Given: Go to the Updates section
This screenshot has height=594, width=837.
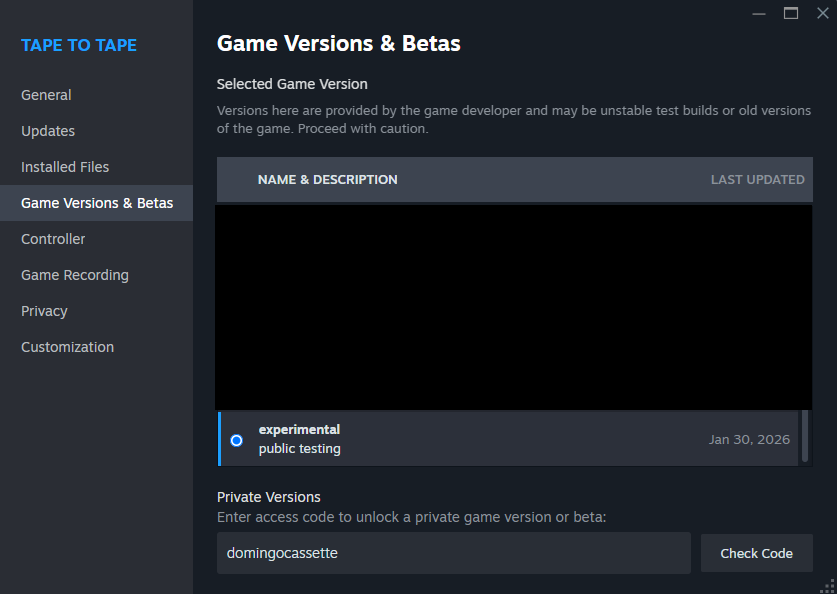Looking at the screenshot, I should click(x=48, y=131).
